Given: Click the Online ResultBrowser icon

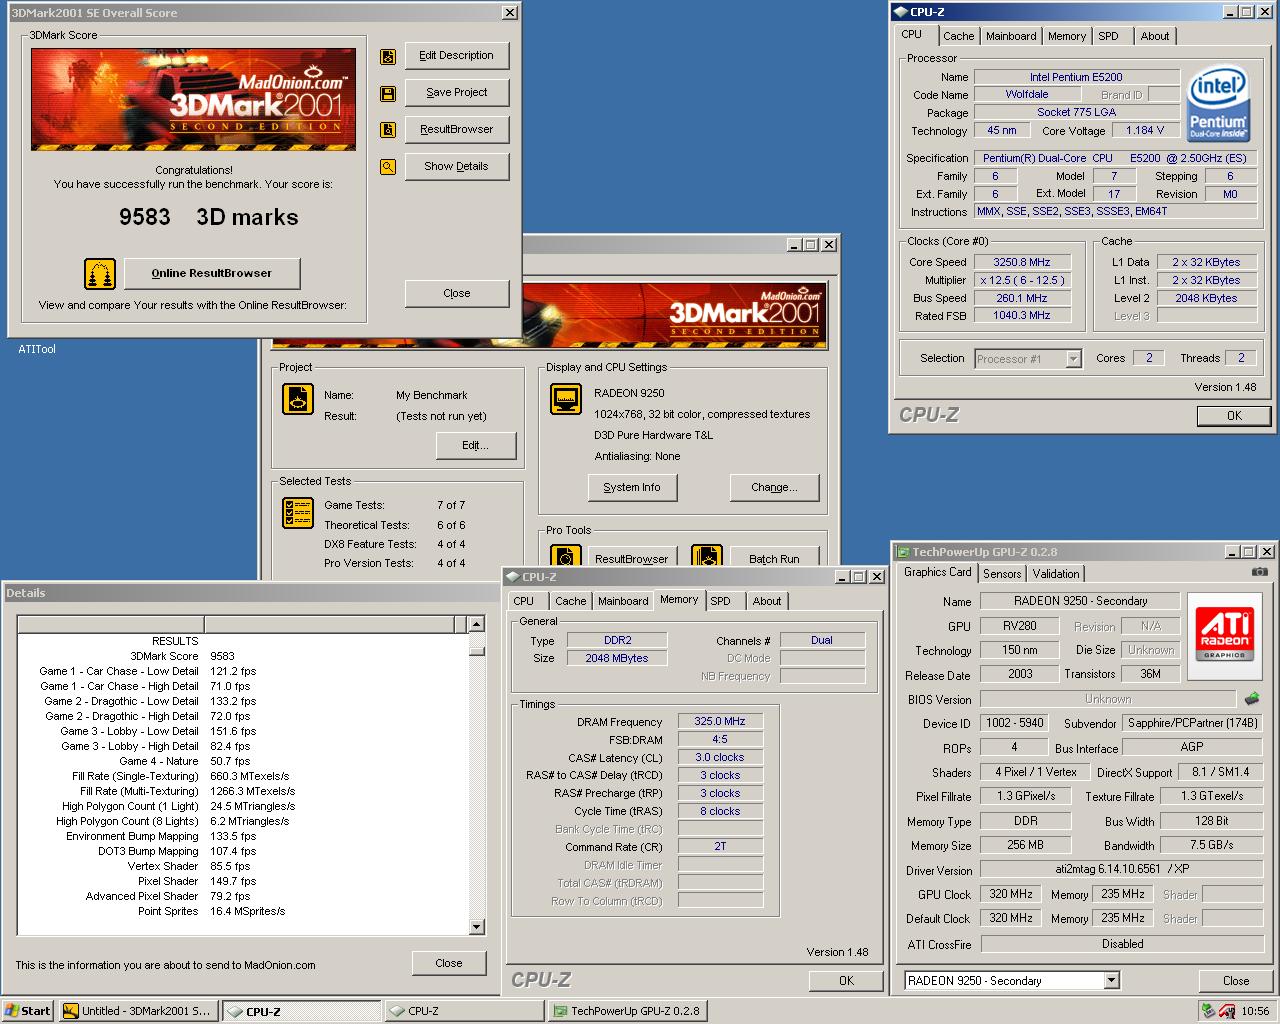Looking at the screenshot, I should (99, 273).
